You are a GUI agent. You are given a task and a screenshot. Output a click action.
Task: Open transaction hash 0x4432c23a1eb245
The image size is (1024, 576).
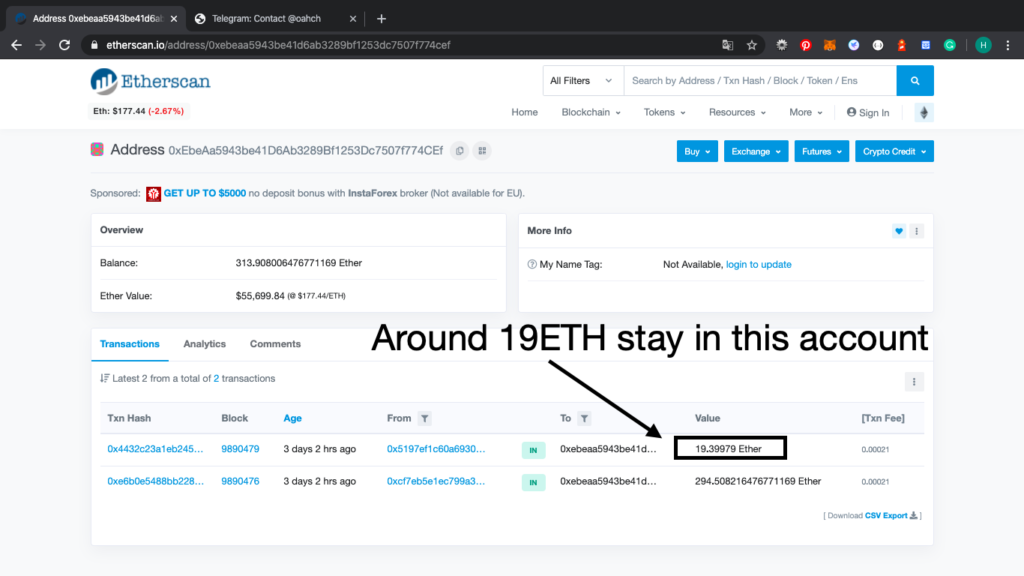coord(155,449)
